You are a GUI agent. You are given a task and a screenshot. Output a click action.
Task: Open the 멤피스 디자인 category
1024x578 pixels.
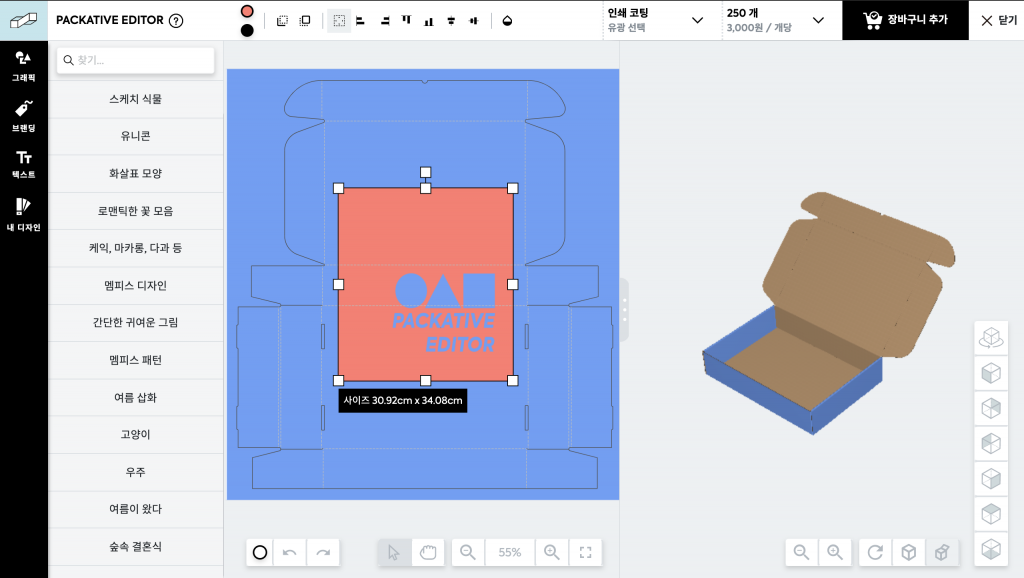[x=136, y=285]
